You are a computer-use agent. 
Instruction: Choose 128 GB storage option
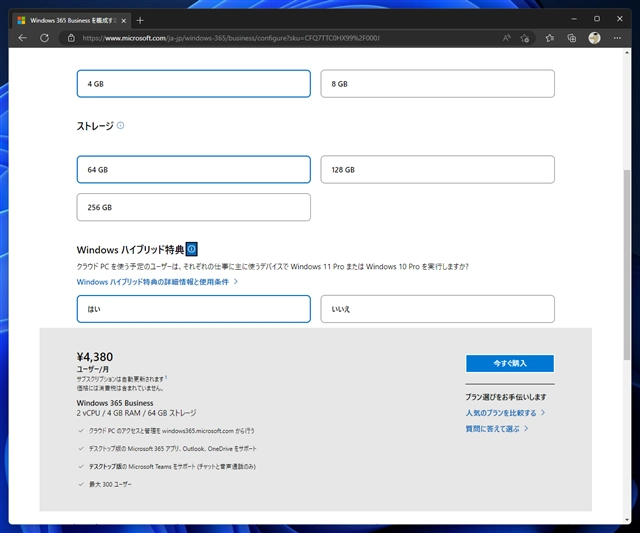coord(438,169)
